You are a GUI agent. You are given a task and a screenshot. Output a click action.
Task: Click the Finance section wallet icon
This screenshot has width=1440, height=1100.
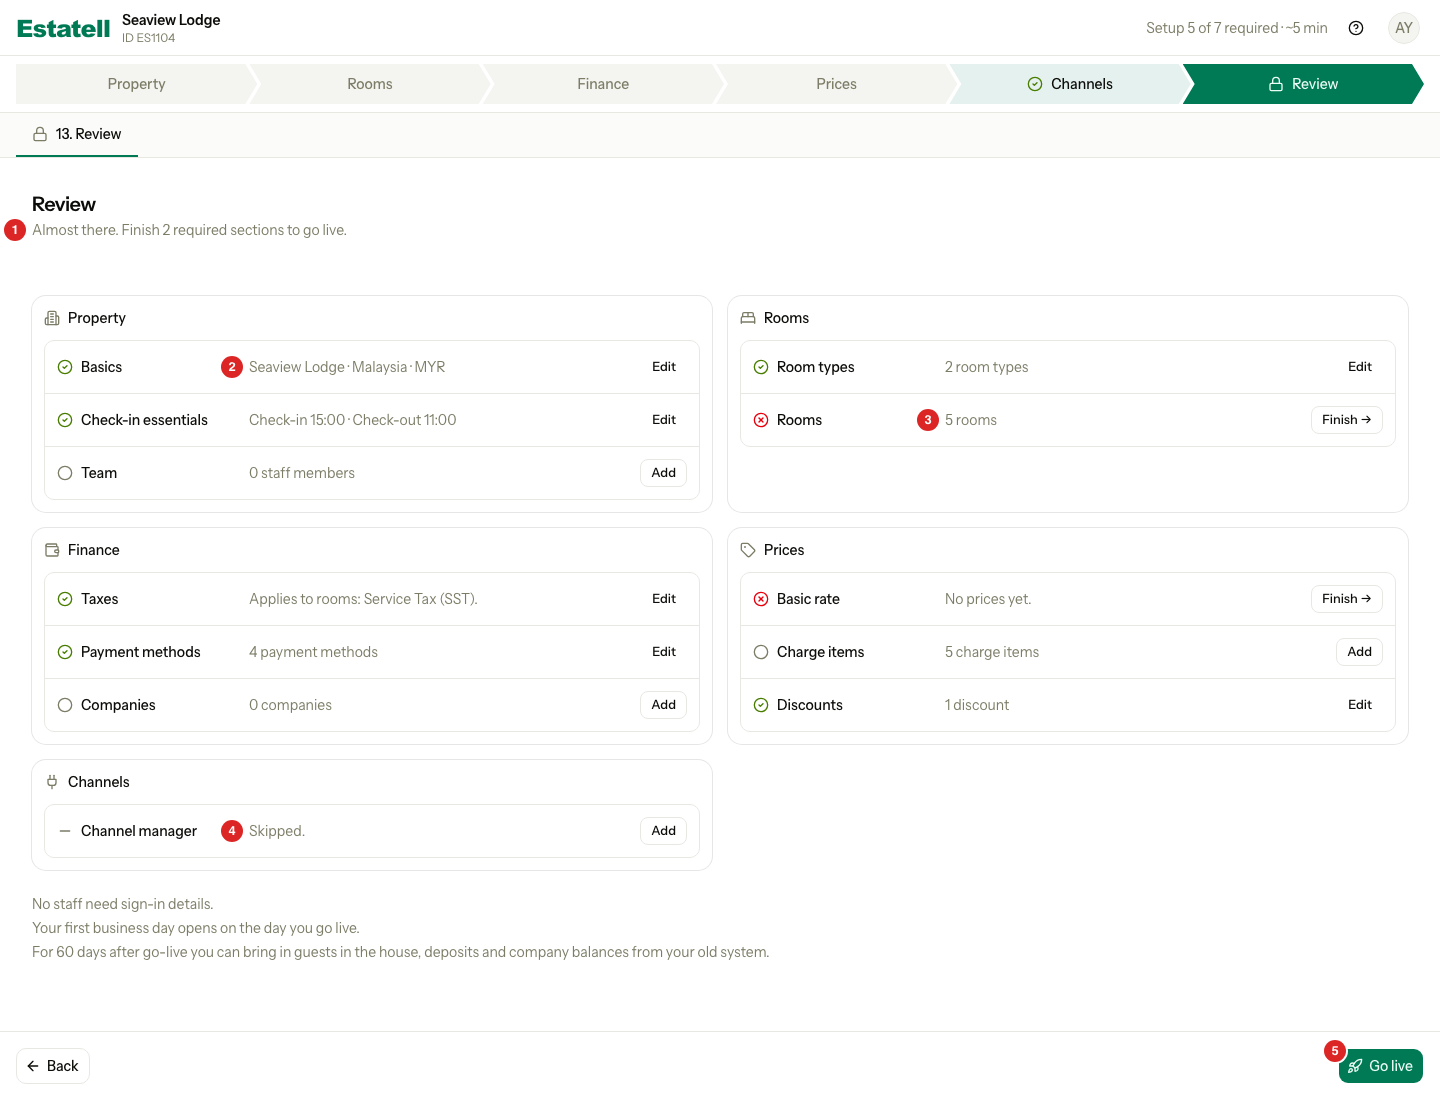[52, 550]
